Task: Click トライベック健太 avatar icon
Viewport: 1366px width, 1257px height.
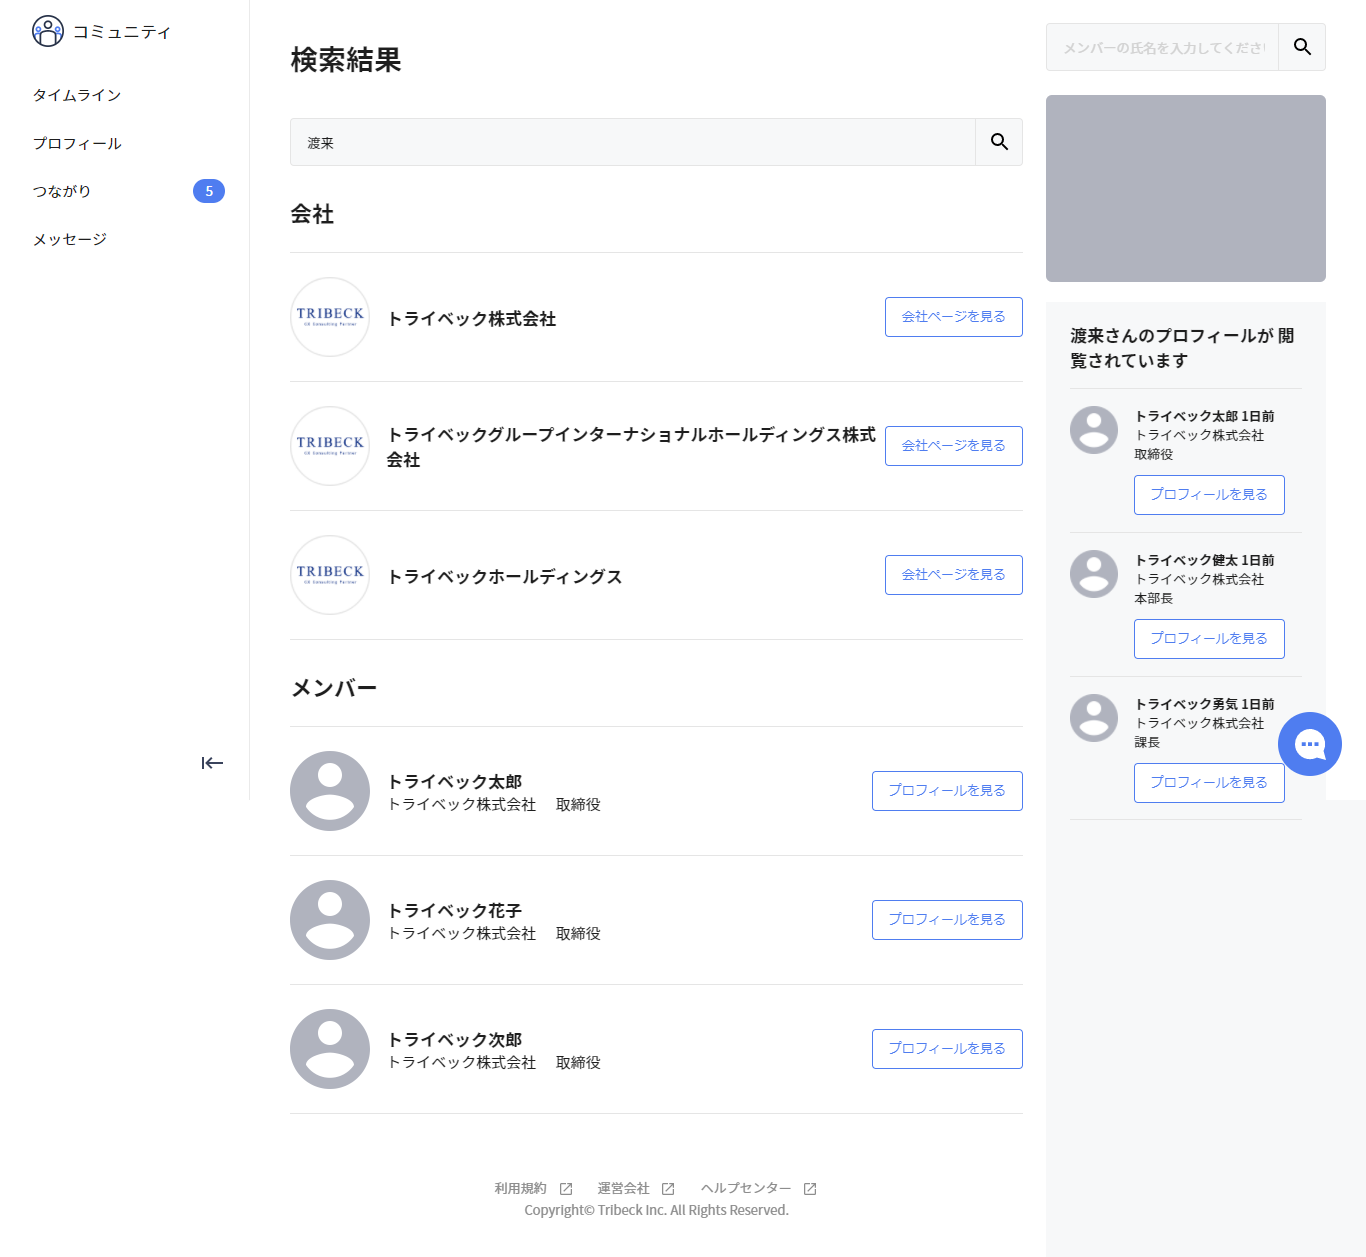Action: pyautogui.click(x=1094, y=574)
